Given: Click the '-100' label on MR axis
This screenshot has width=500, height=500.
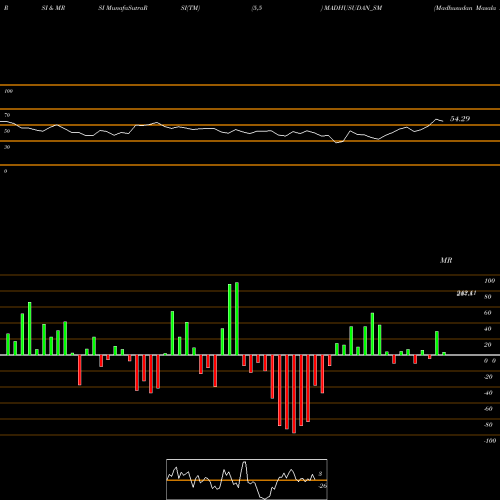Looking at the screenshot, I should click(x=490, y=441).
